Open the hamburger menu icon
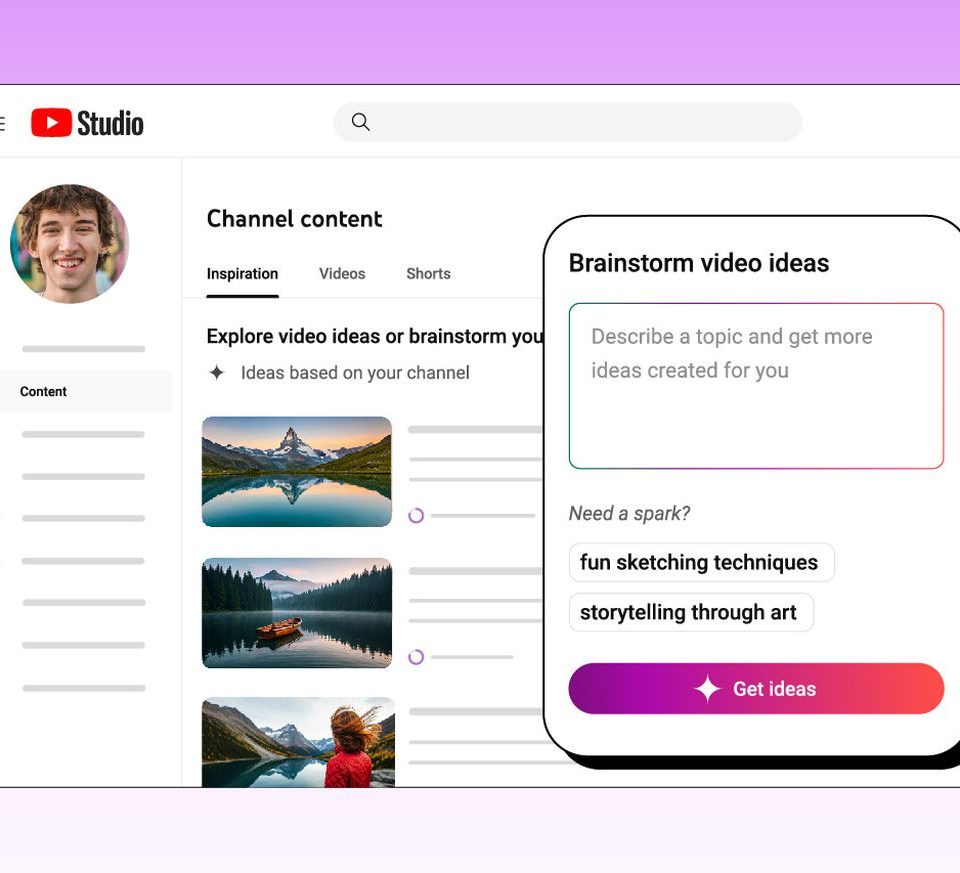This screenshot has height=873, width=960. pos(2,123)
